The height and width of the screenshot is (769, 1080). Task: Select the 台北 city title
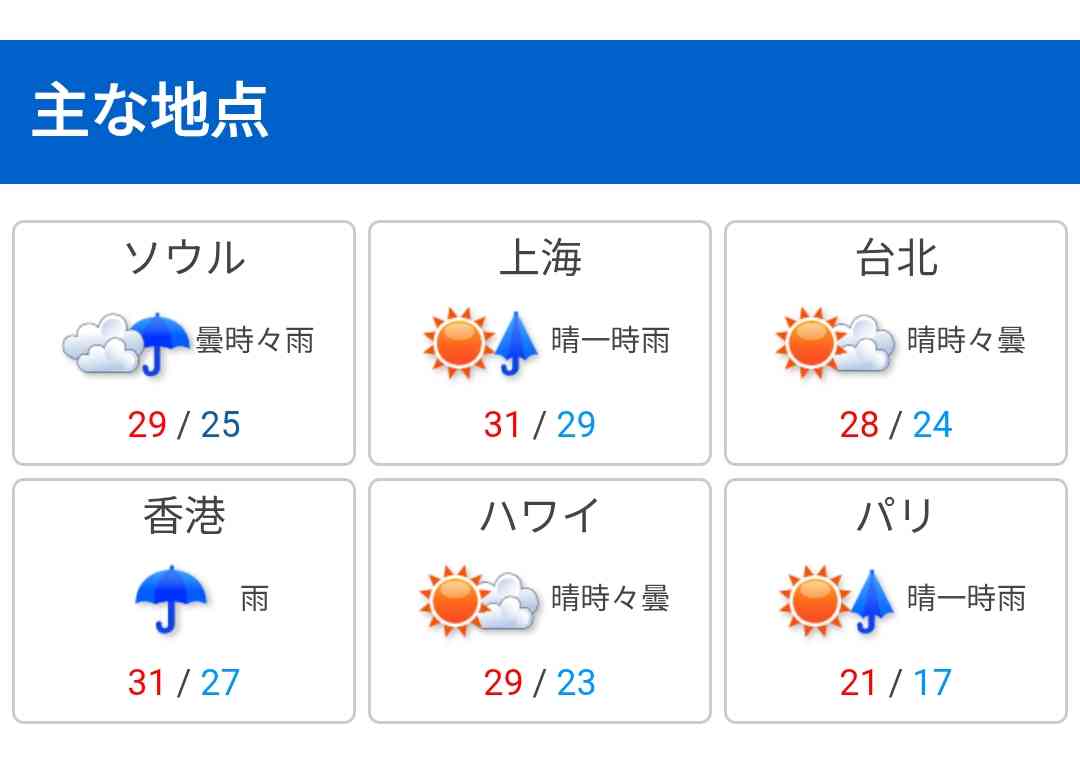(x=896, y=258)
